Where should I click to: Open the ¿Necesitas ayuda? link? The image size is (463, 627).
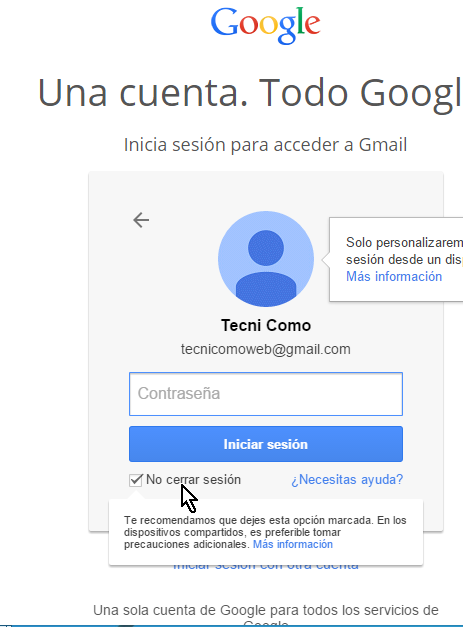347,479
